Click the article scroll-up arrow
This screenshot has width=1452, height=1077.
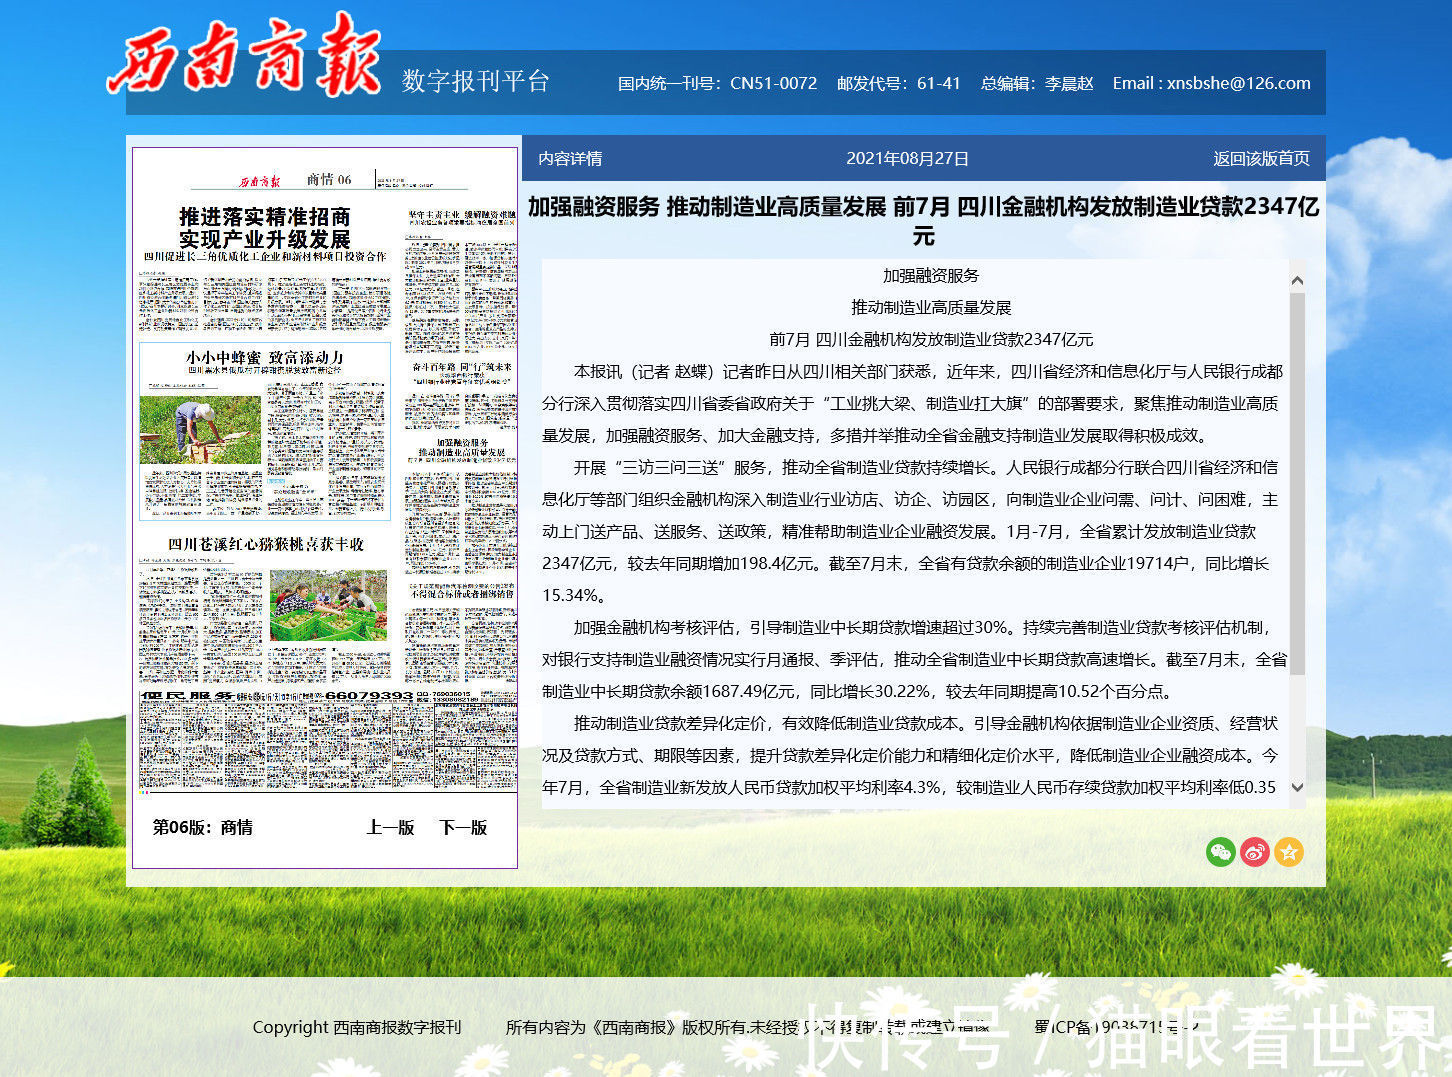click(1297, 281)
